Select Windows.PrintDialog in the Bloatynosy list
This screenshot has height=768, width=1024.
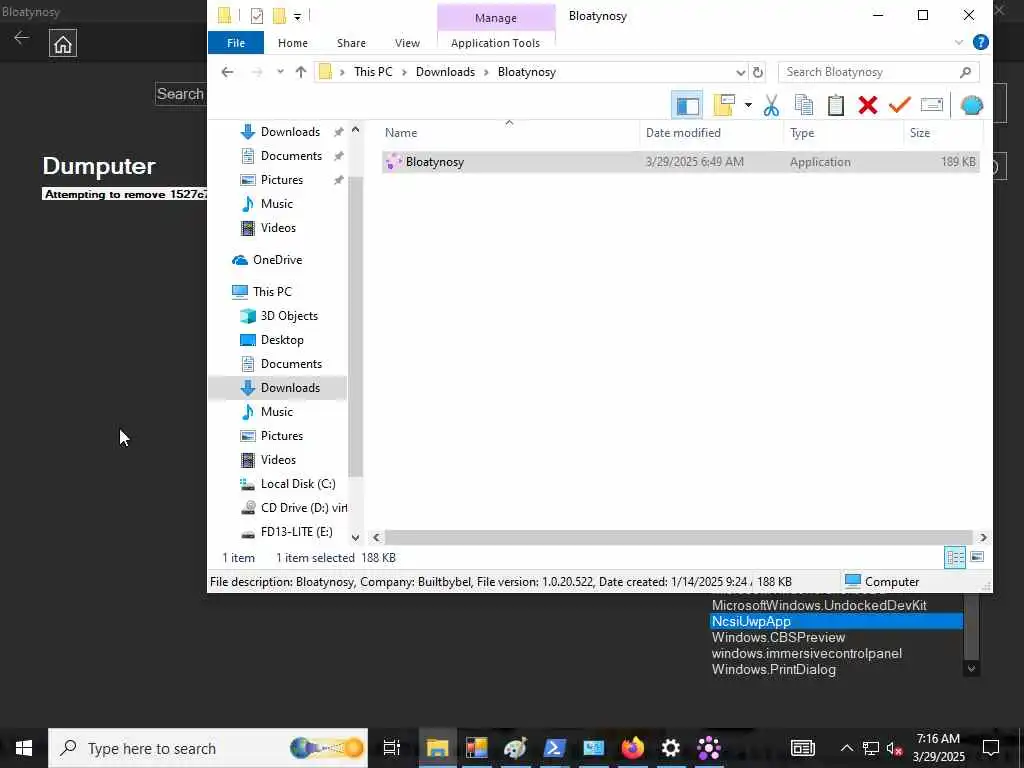tap(774, 670)
